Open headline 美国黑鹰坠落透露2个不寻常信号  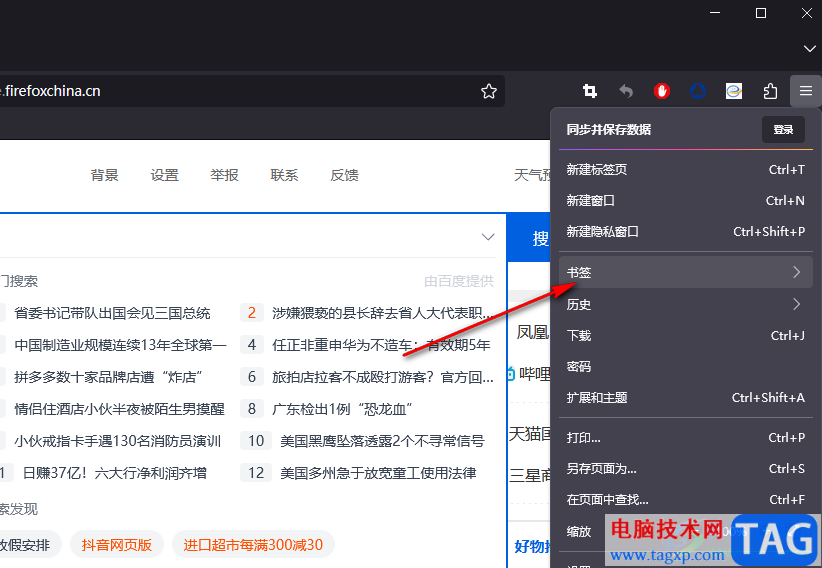pos(382,441)
